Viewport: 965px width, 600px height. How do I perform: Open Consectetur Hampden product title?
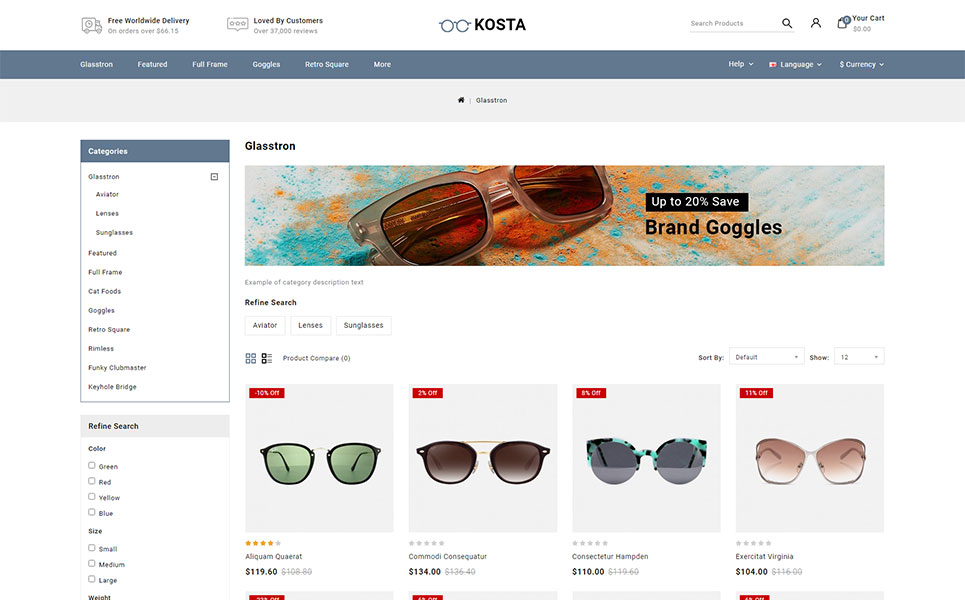610,556
